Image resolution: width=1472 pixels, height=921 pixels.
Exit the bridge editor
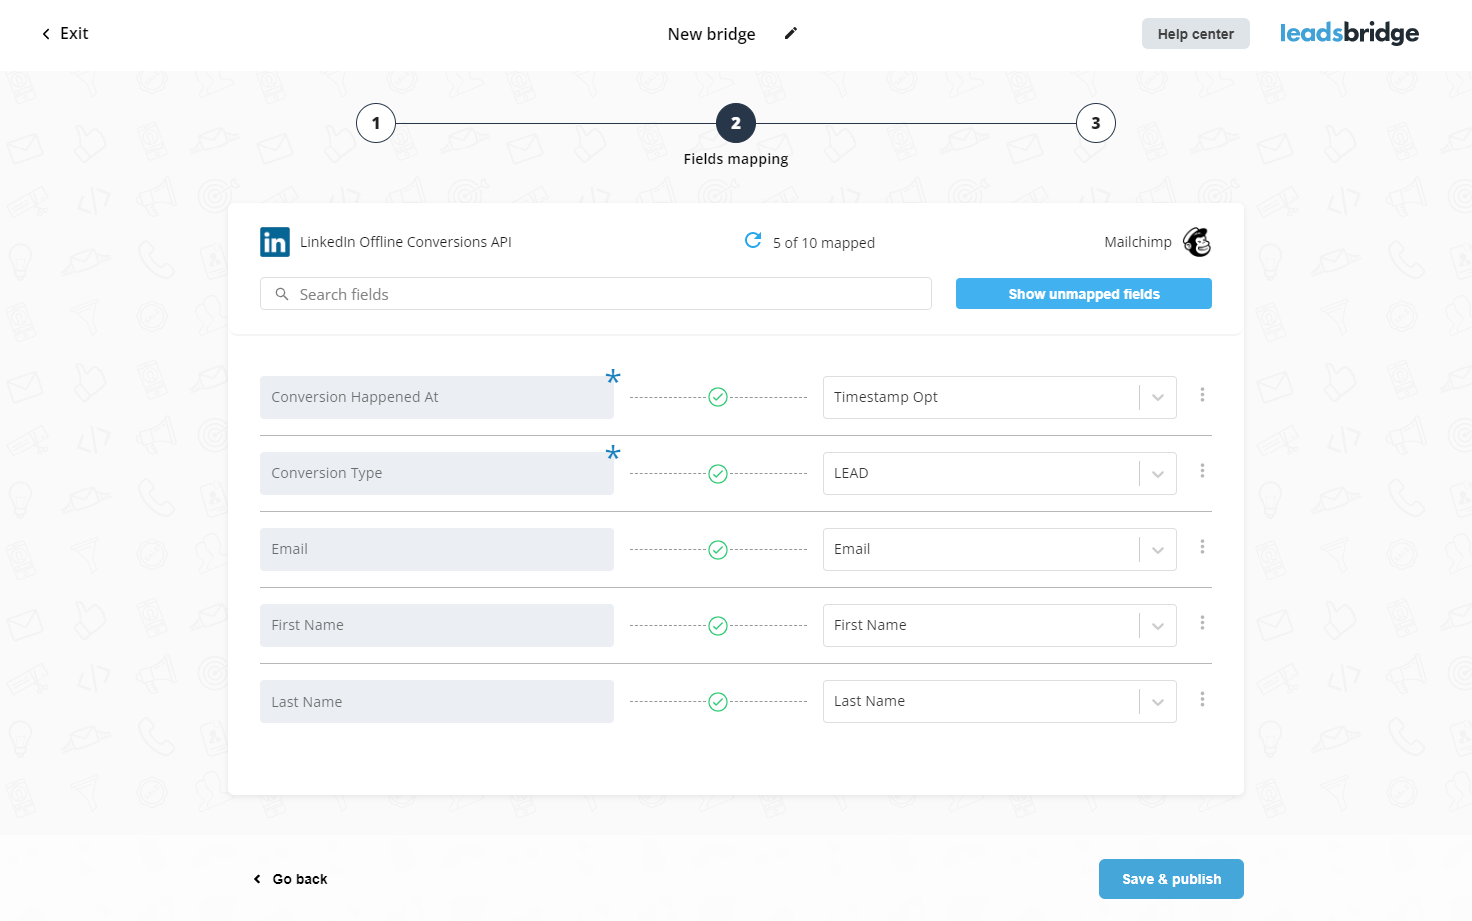point(65,33)
